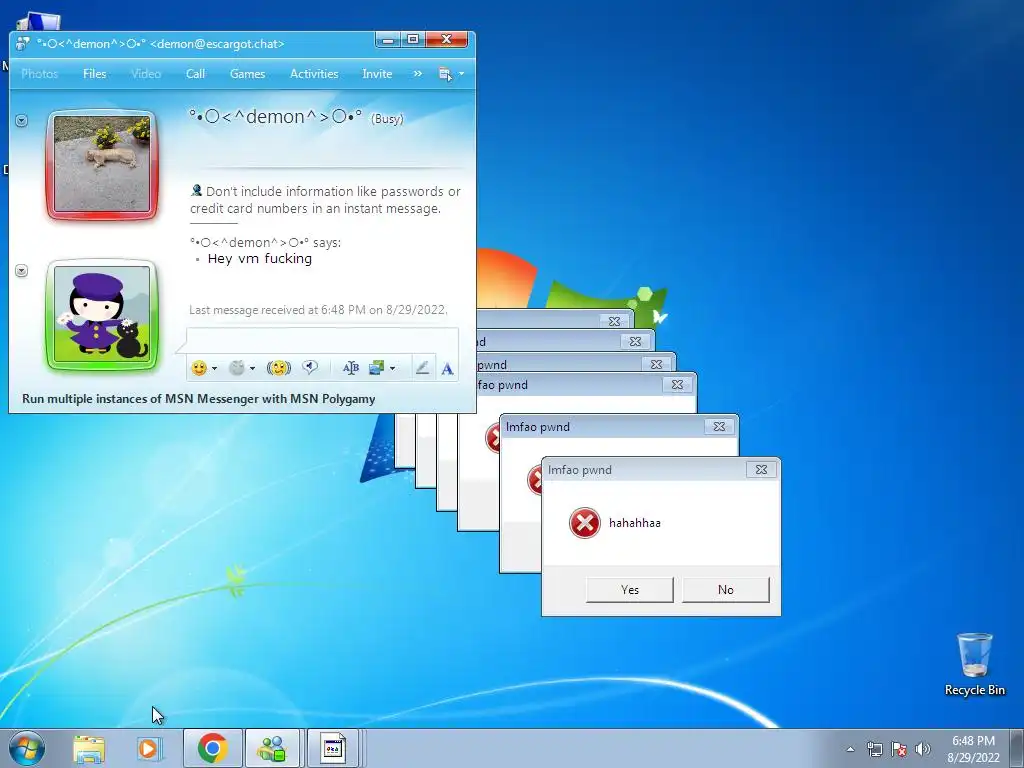Open File Explorer from the taskbar

pos(89,749)
